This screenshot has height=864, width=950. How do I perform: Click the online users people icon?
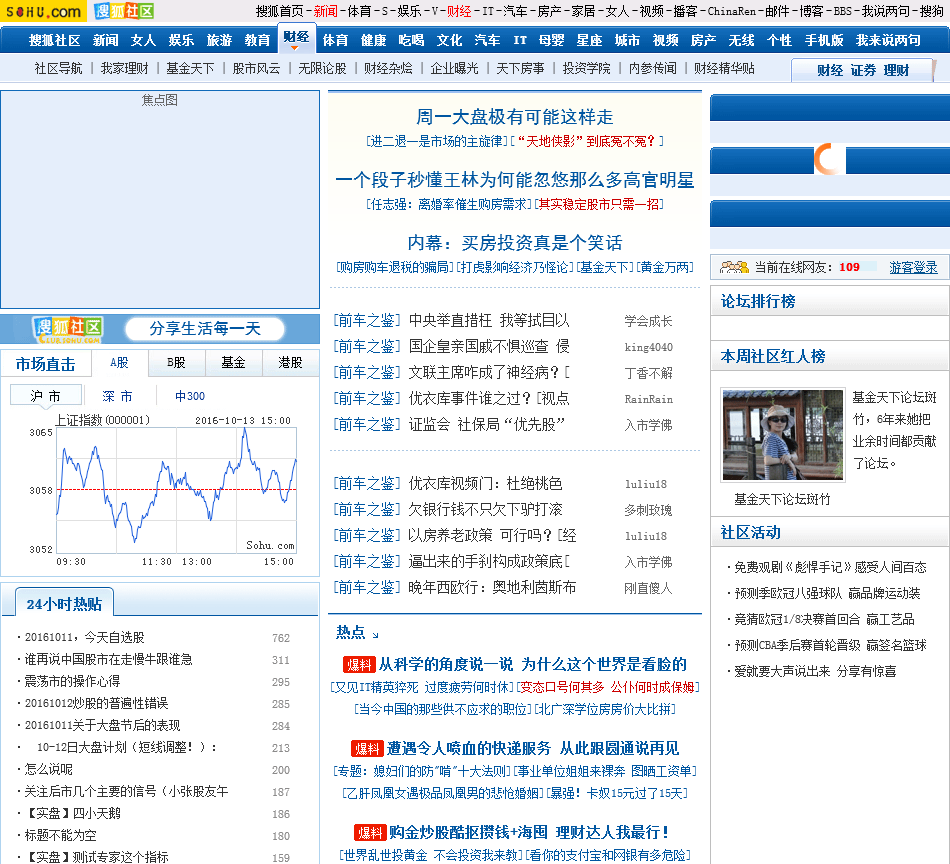coord(734,267)
